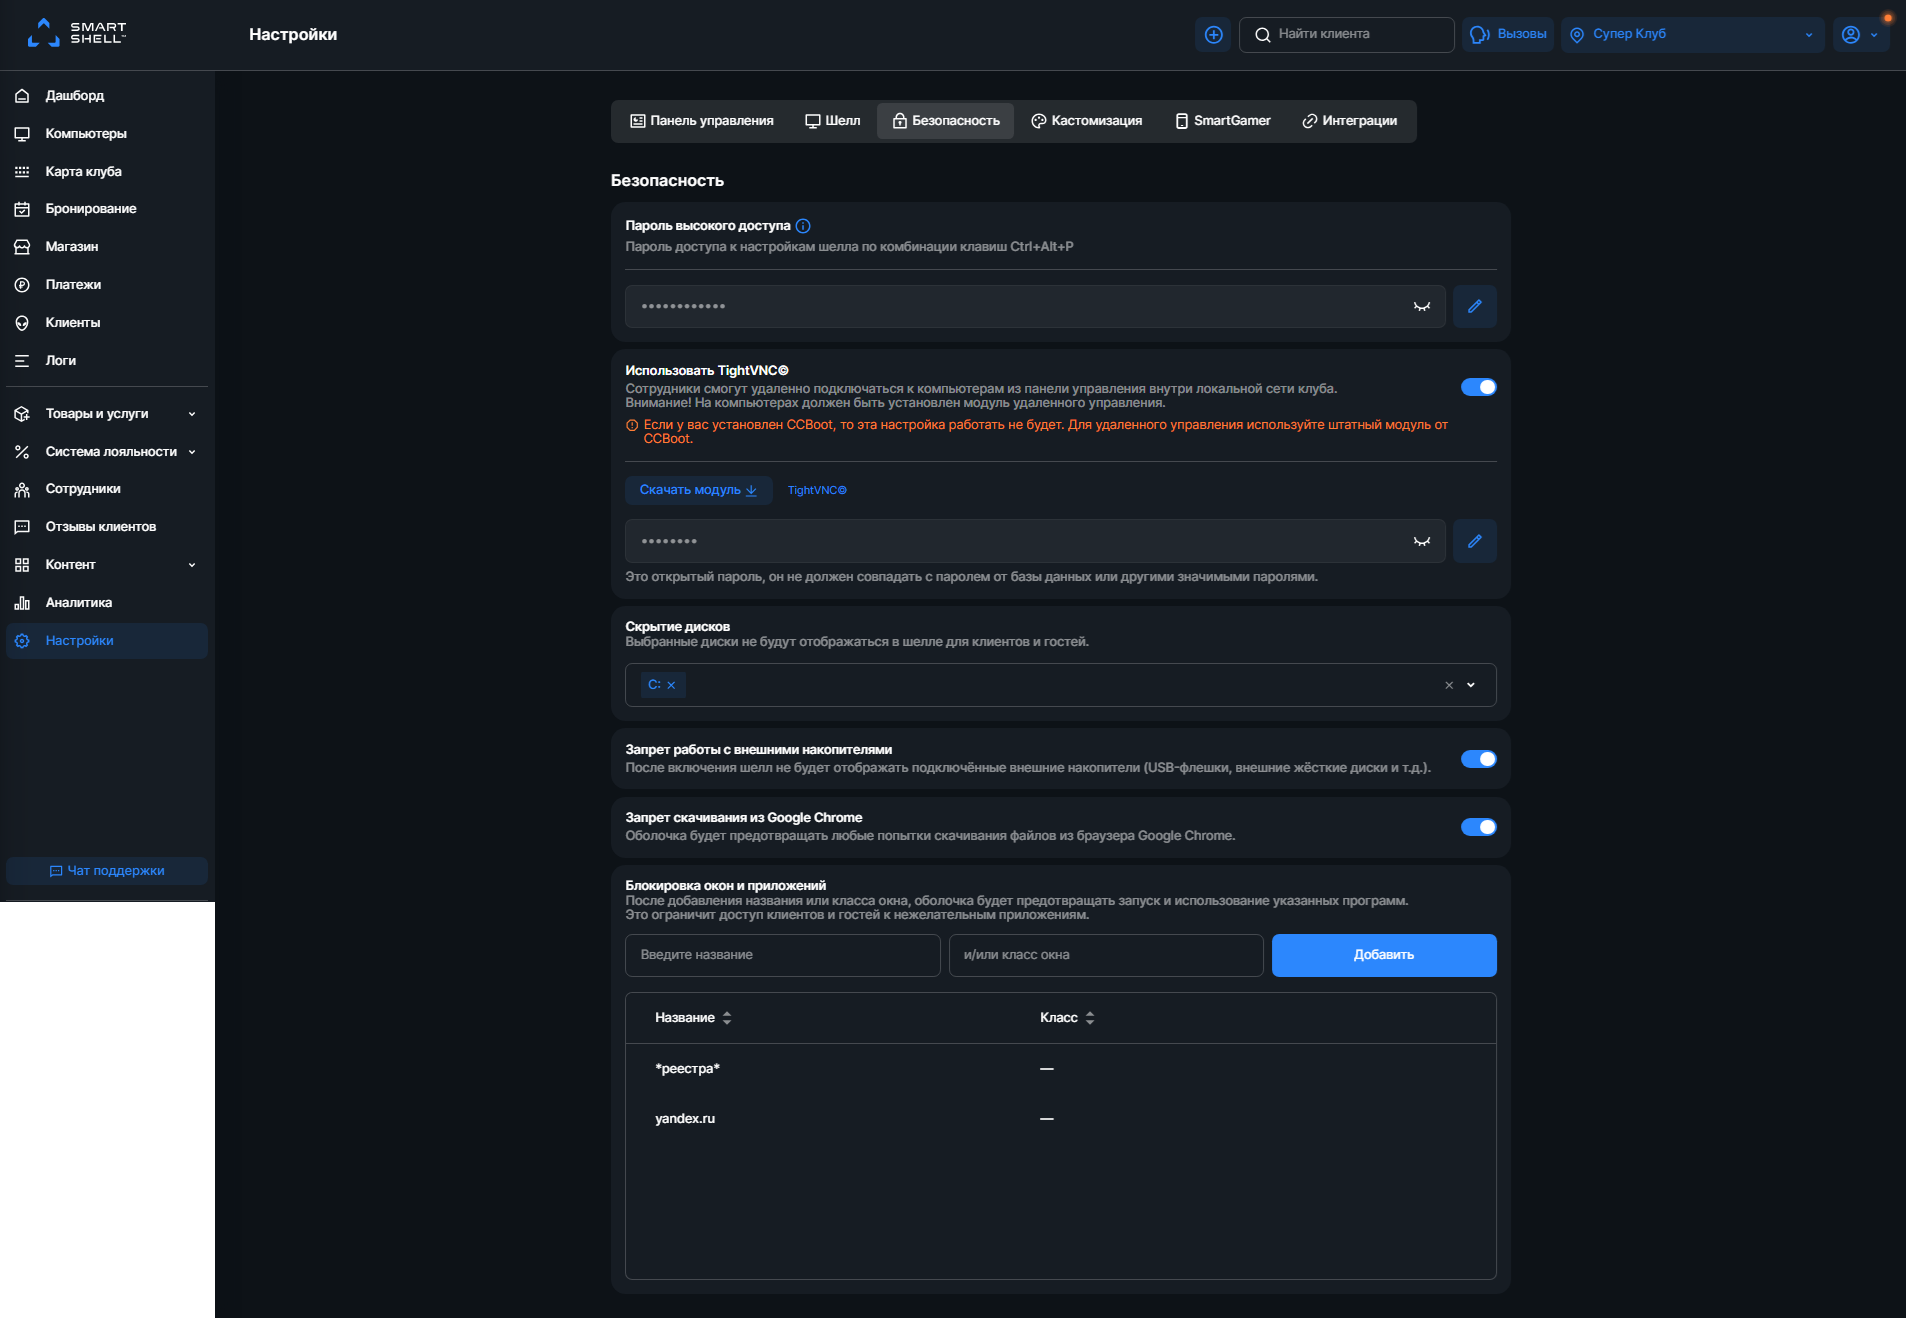Screen dimensions: 1906x1318
Task: Show TightVNC password via eye icon
Action: (1421, 541)
